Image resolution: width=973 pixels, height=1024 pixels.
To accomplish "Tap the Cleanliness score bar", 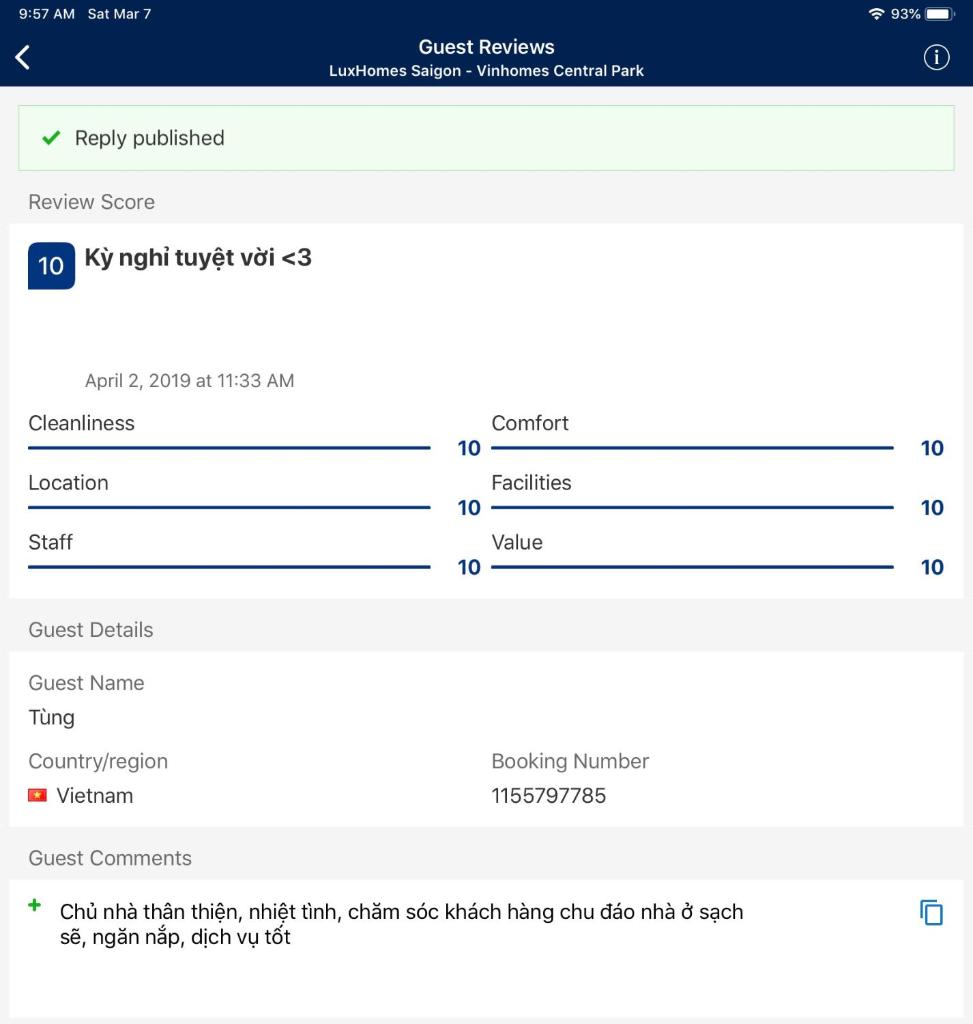I will click(229, 448).
